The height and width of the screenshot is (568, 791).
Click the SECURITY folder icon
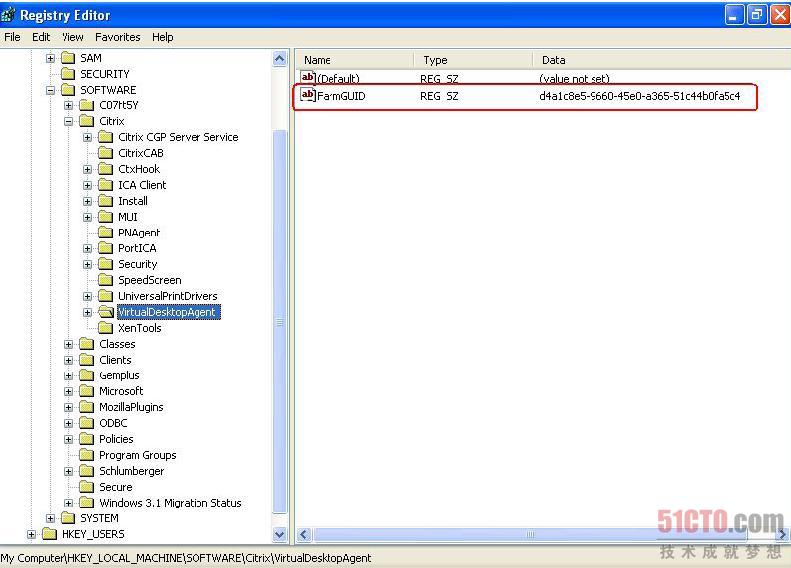[x=68, y=74]
